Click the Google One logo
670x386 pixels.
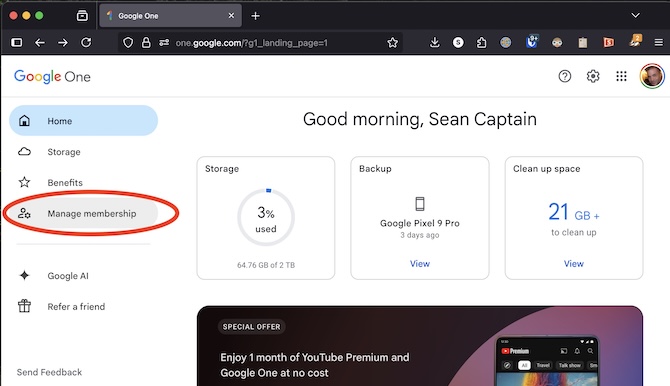(52, 77)
